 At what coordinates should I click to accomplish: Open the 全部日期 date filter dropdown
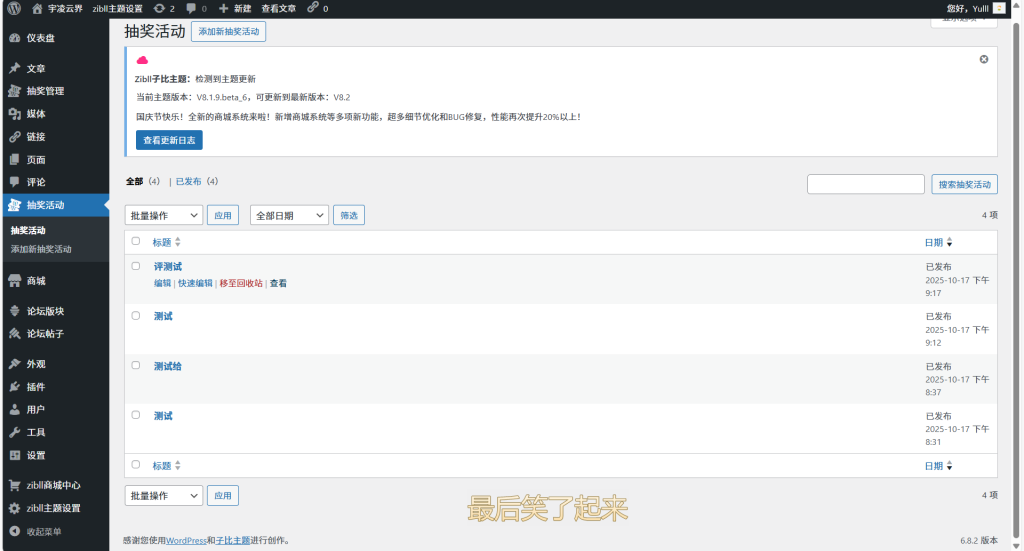289,215
